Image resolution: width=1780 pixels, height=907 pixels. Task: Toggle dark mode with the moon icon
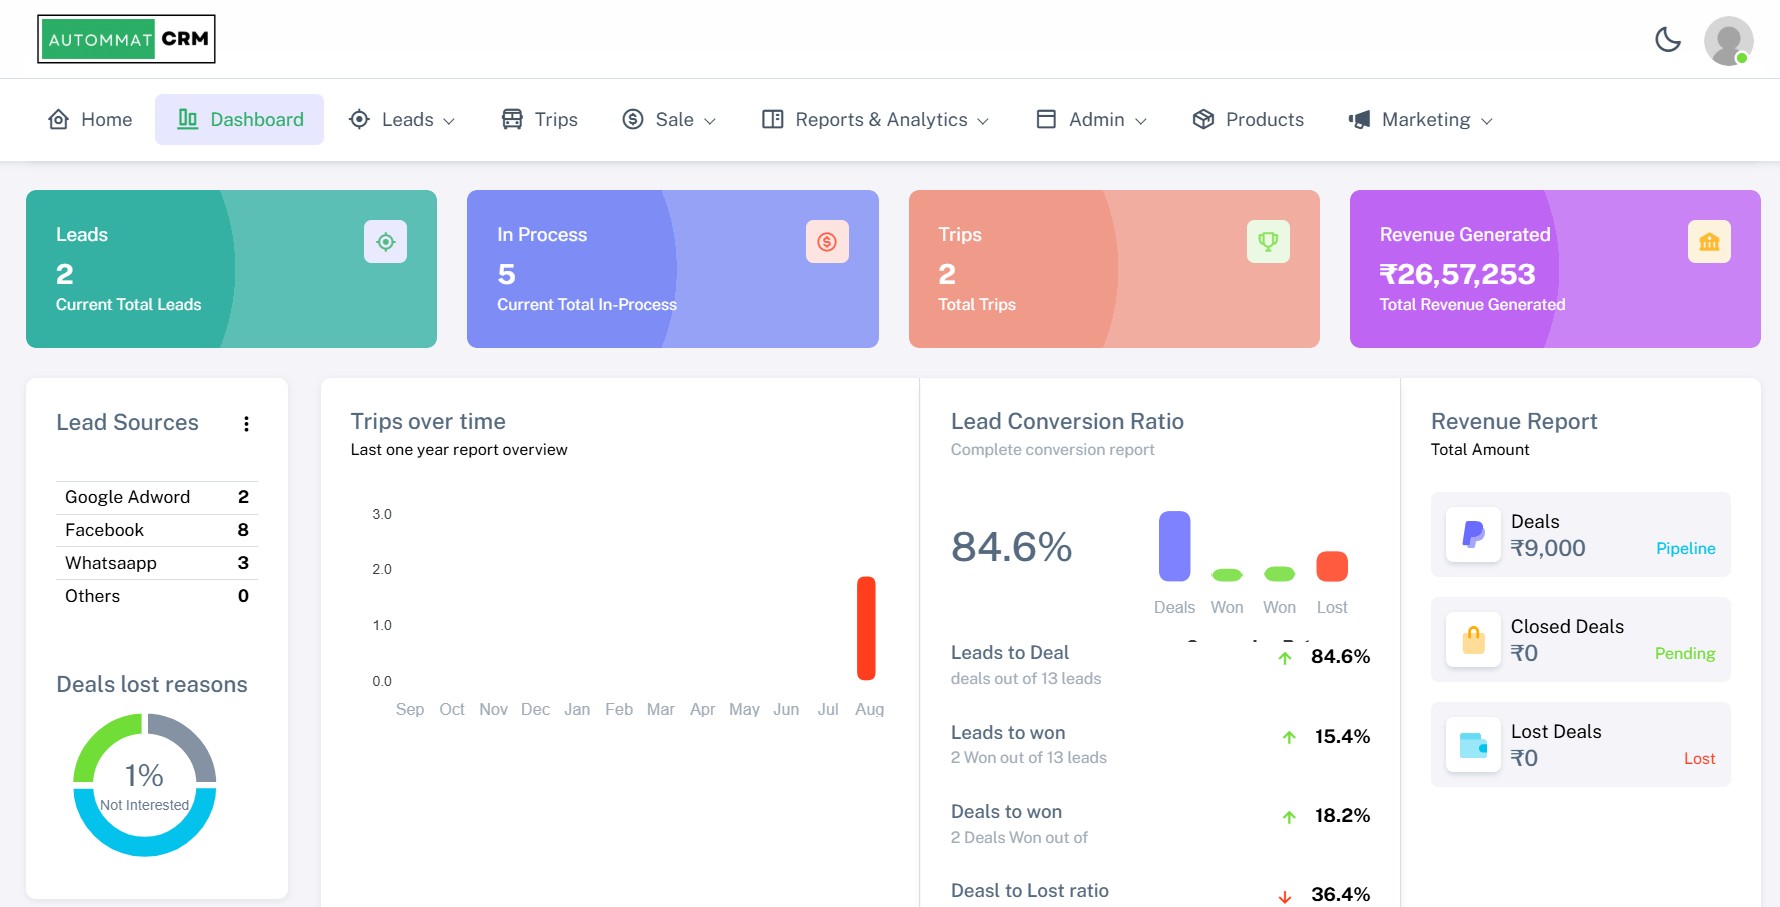1667,41
